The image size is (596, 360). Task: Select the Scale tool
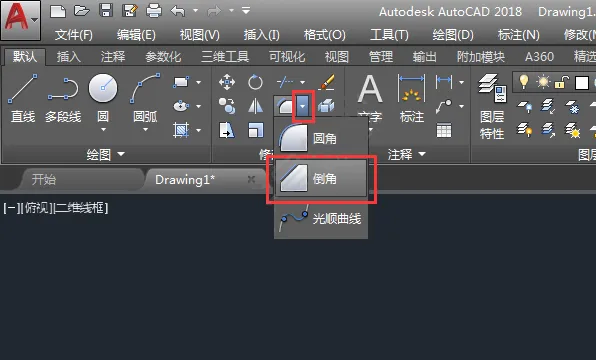tap(255, 130)
